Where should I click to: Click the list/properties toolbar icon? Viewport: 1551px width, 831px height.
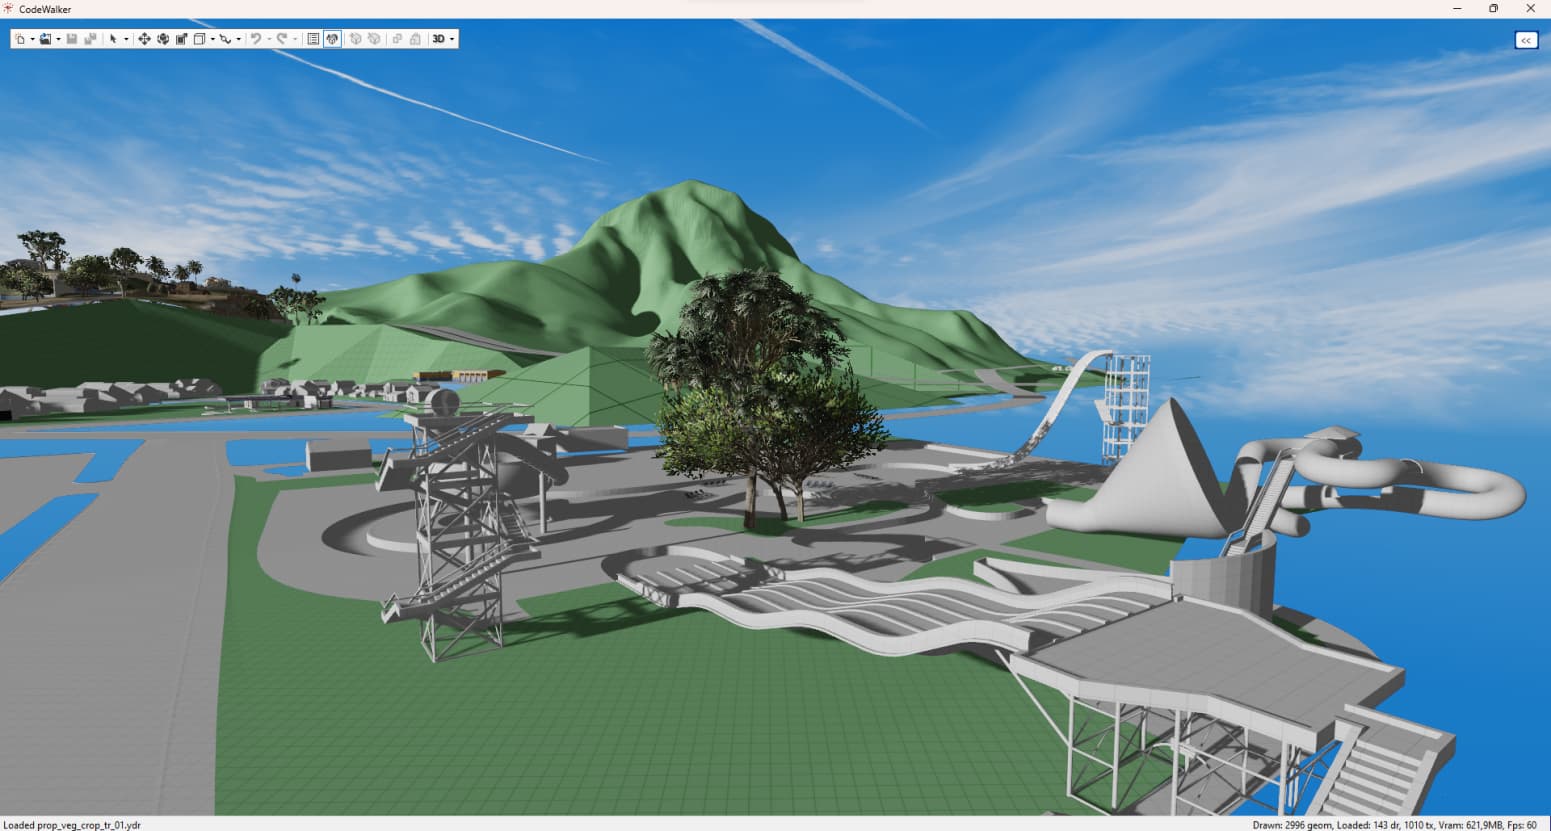313,39
